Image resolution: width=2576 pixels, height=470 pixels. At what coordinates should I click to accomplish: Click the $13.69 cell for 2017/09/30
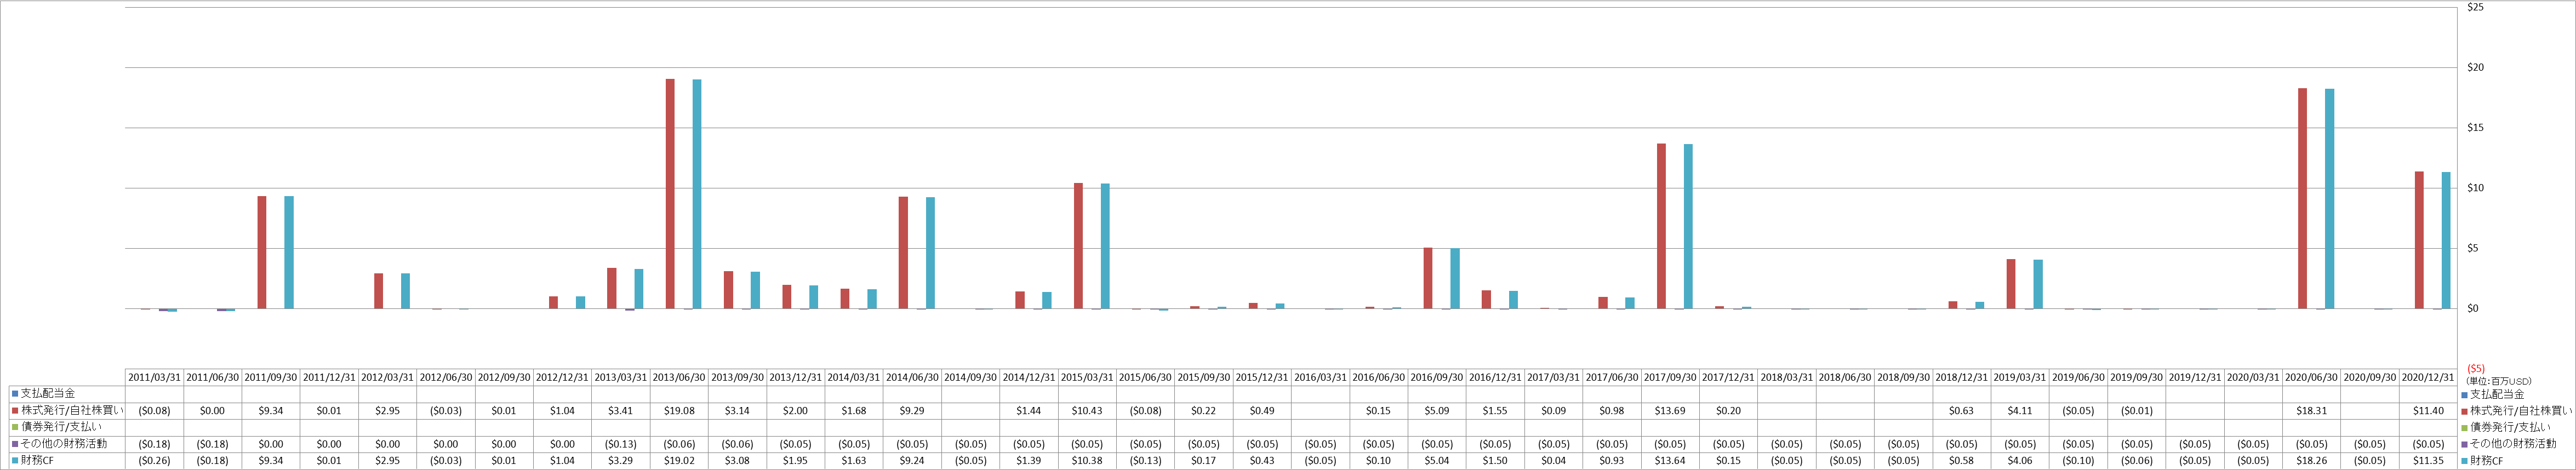click(x=1670, y=411)
